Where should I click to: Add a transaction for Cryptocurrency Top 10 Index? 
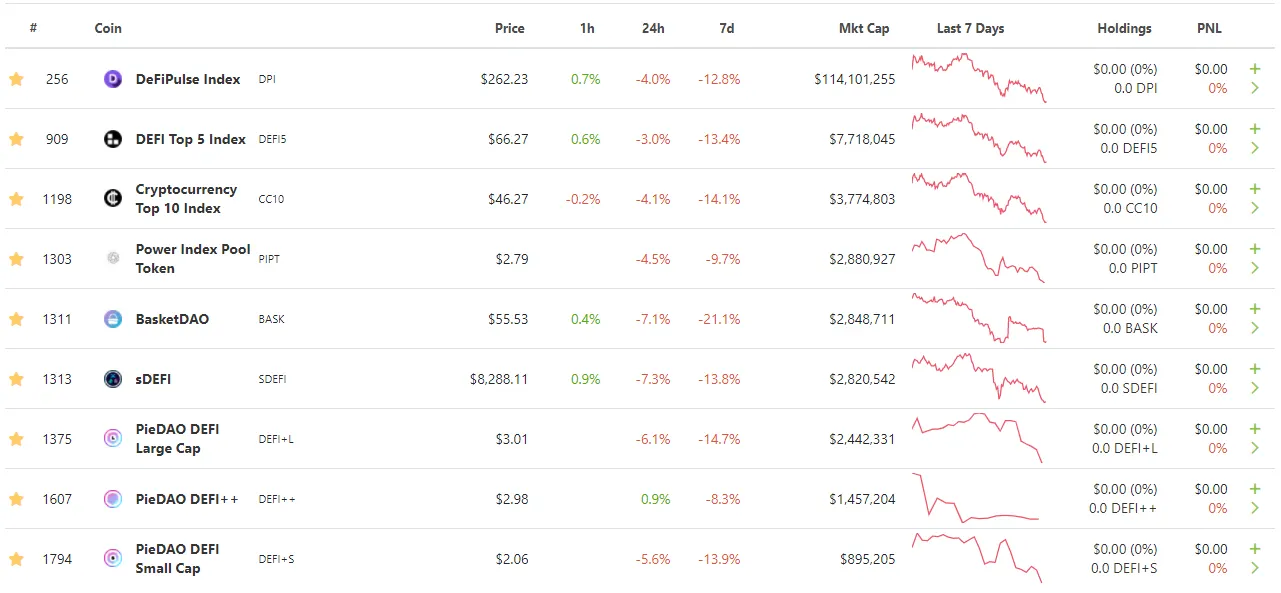(1256, 189)
